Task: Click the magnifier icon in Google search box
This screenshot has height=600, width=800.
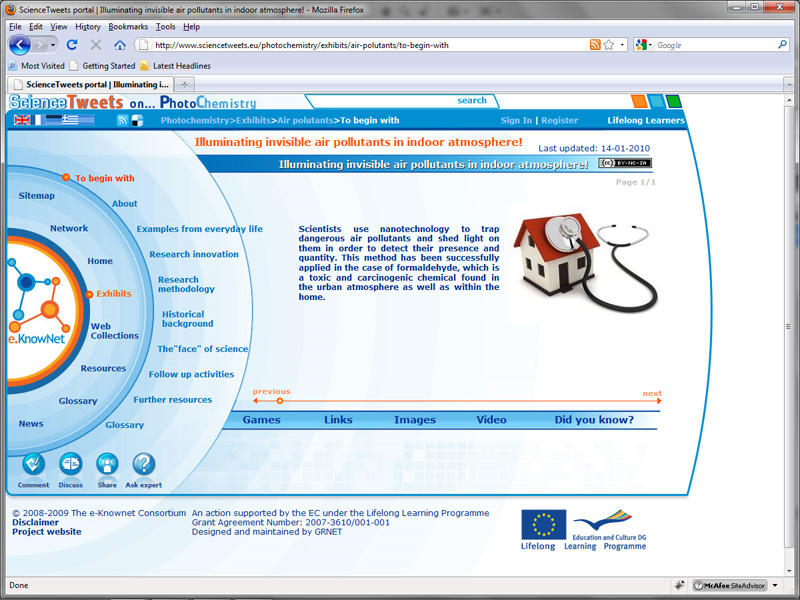Action: 782,45
